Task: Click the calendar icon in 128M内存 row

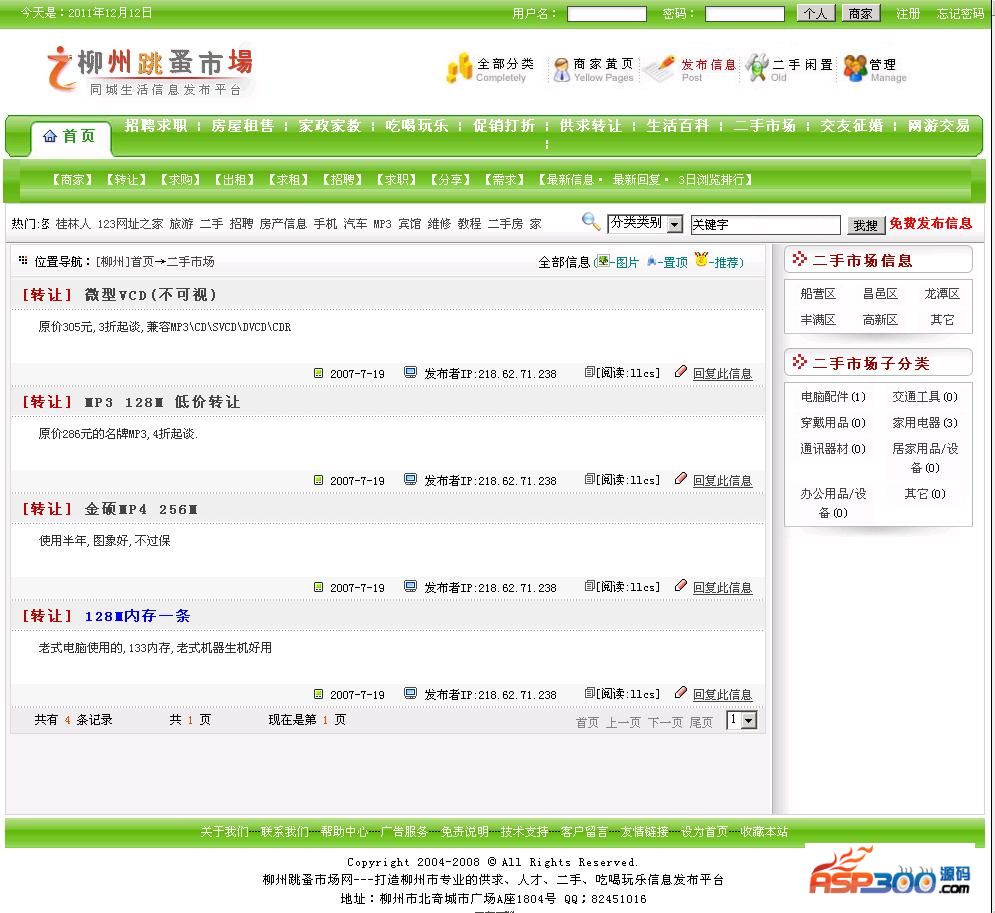Action: pyautogui.click(x=319, y=694)
